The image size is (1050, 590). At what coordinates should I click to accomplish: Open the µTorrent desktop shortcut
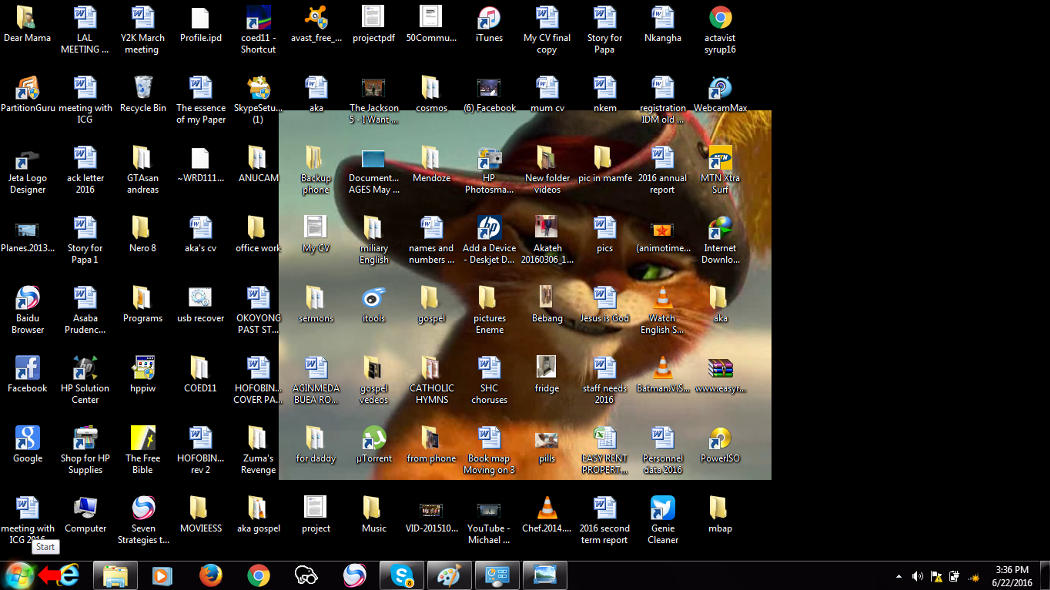(x=374, y=445)
